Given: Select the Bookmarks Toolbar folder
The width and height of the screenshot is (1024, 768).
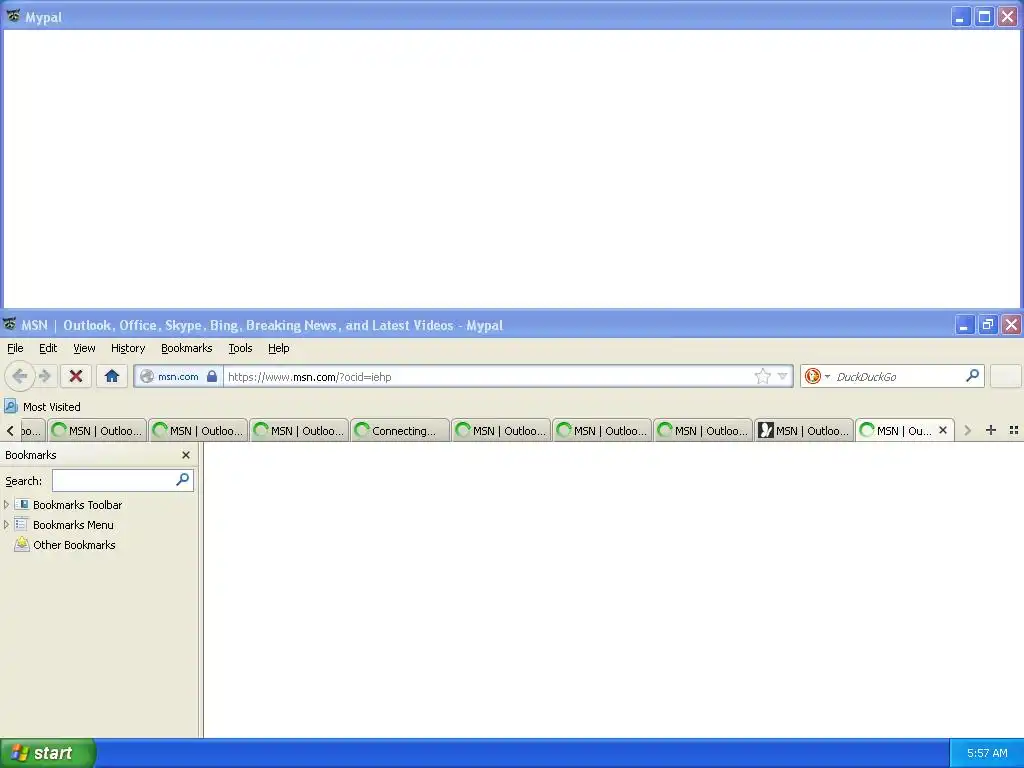Looking at the screenshot, I should 68,505.
